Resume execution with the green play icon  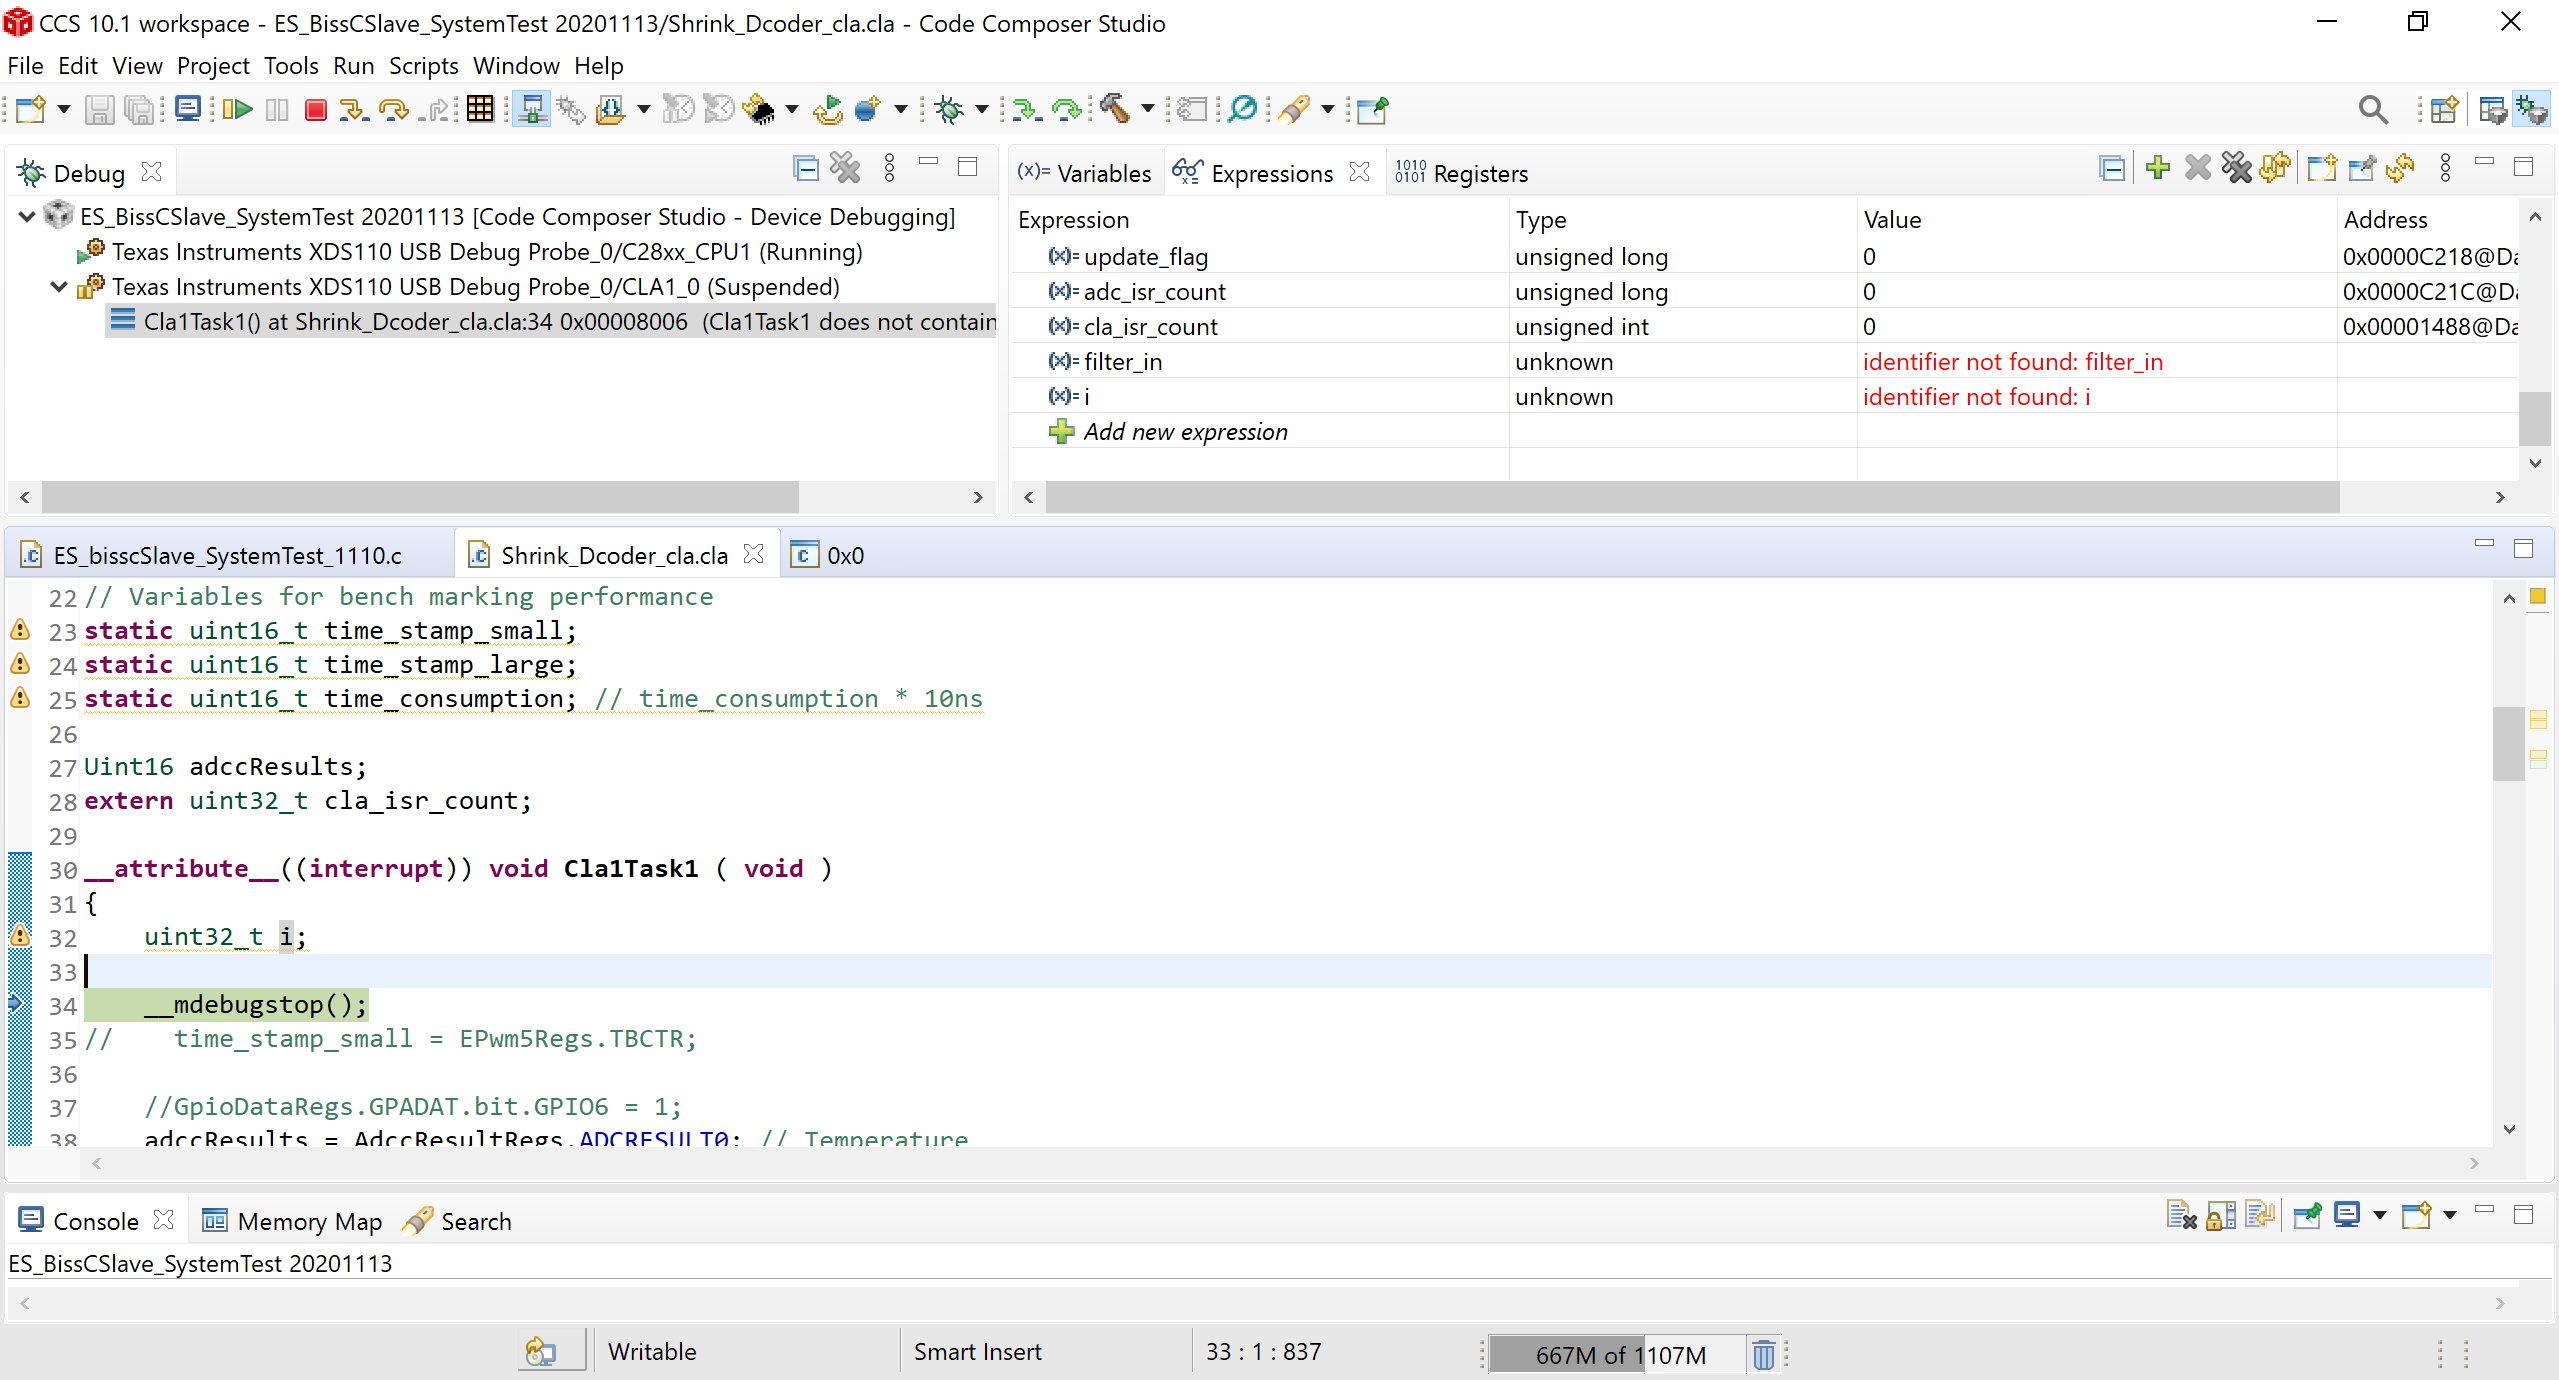point(237,109)
